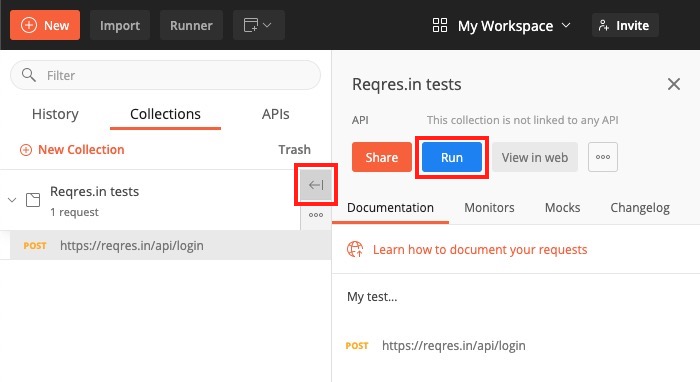Click the orange New button

(x=45, y=25)
